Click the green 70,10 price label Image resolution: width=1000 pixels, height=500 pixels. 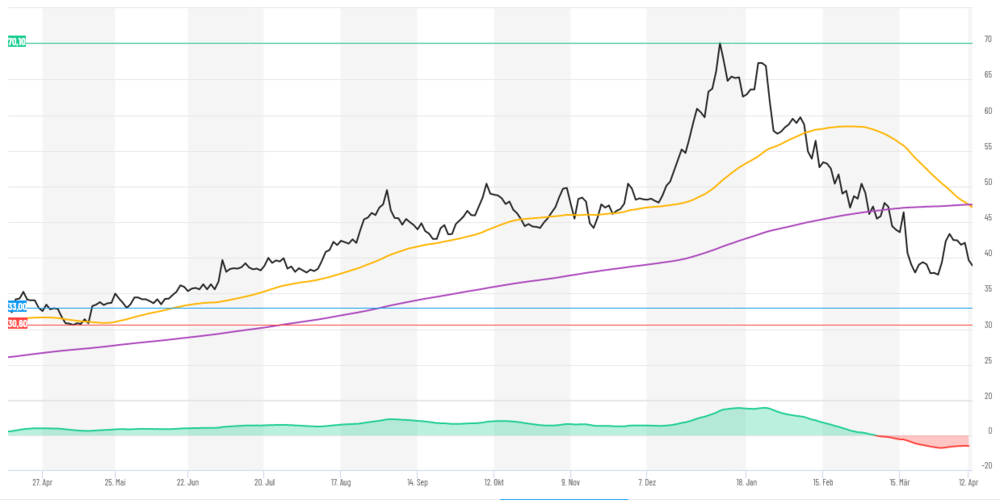tap(17, 43)
